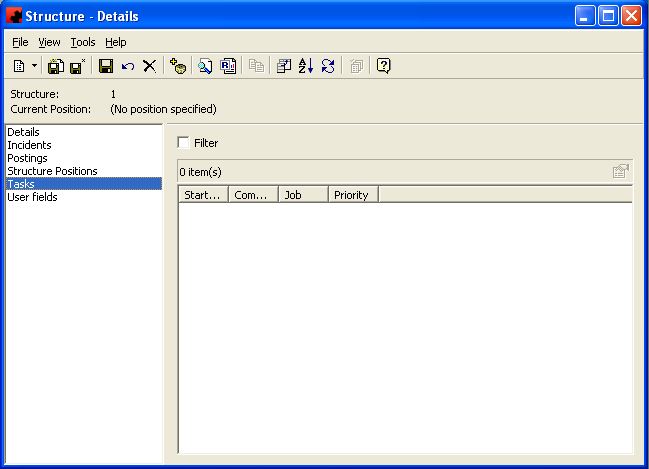Click the floppy disk Save icon

(x=105, y=66)
